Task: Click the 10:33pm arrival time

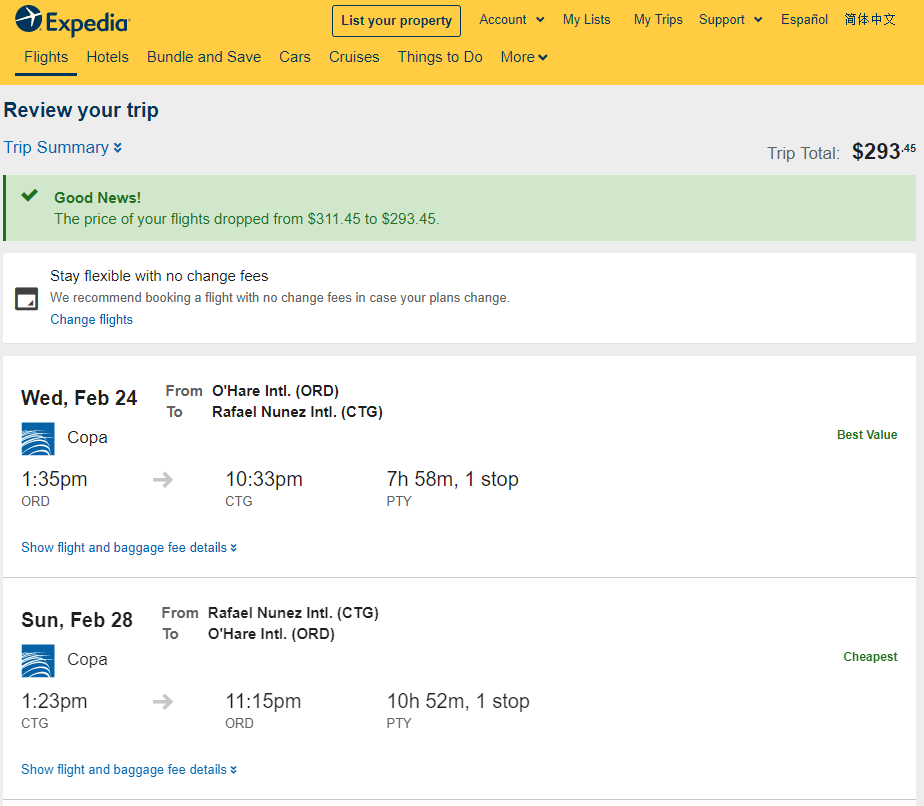Action: [x=264, y=479]
